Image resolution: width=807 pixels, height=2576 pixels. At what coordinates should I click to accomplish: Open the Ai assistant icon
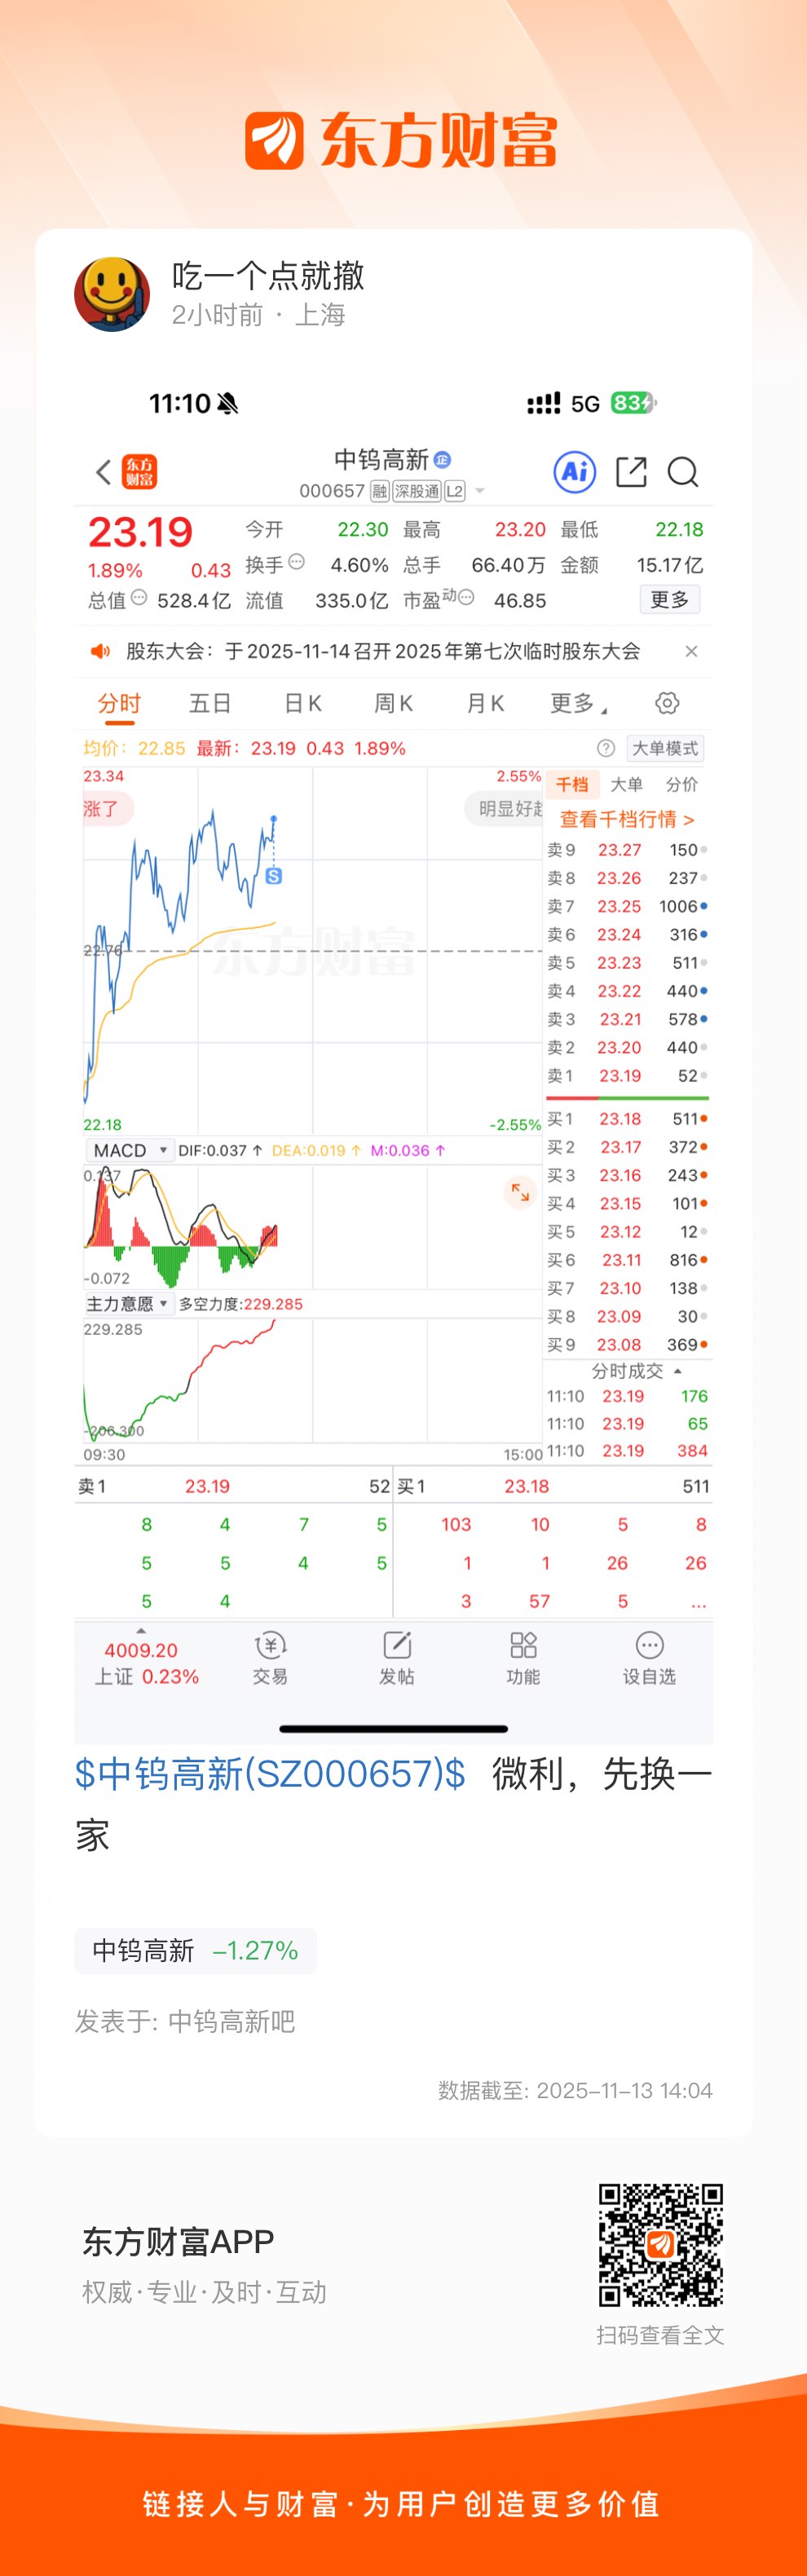pos(575,472)
